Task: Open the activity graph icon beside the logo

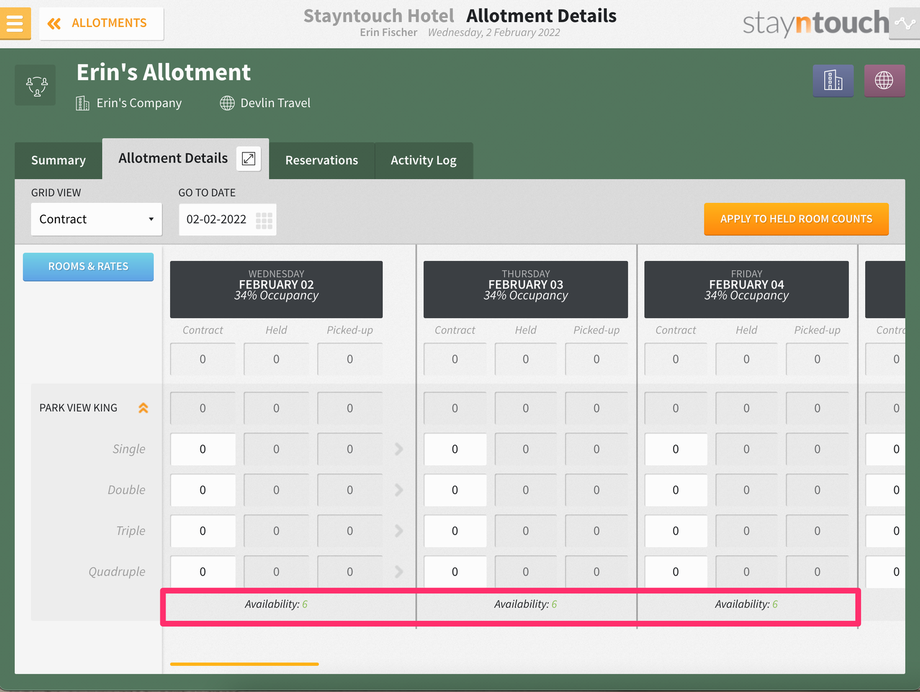Action: tap(905, 23)
